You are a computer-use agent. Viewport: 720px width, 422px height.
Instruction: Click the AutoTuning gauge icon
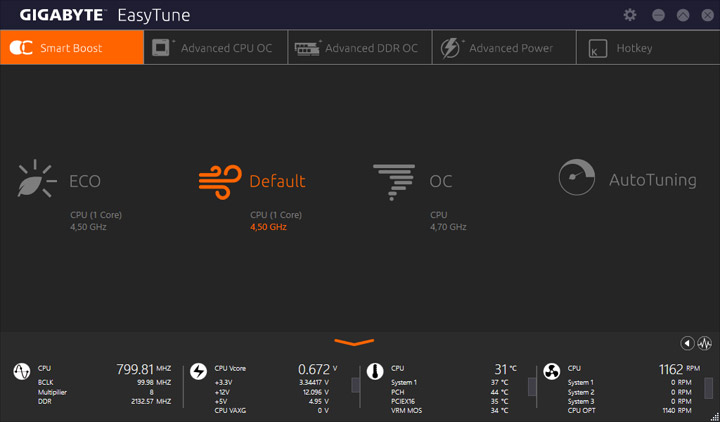click(577, 177)
